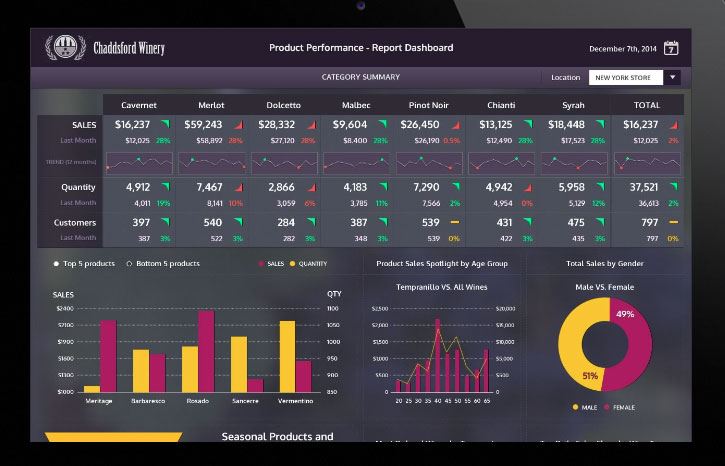Click red arrow beside Dolcetto quantity 2,866
Image resolution: width=725 pixels, height=466 pixels.
[x=312, y=187]
